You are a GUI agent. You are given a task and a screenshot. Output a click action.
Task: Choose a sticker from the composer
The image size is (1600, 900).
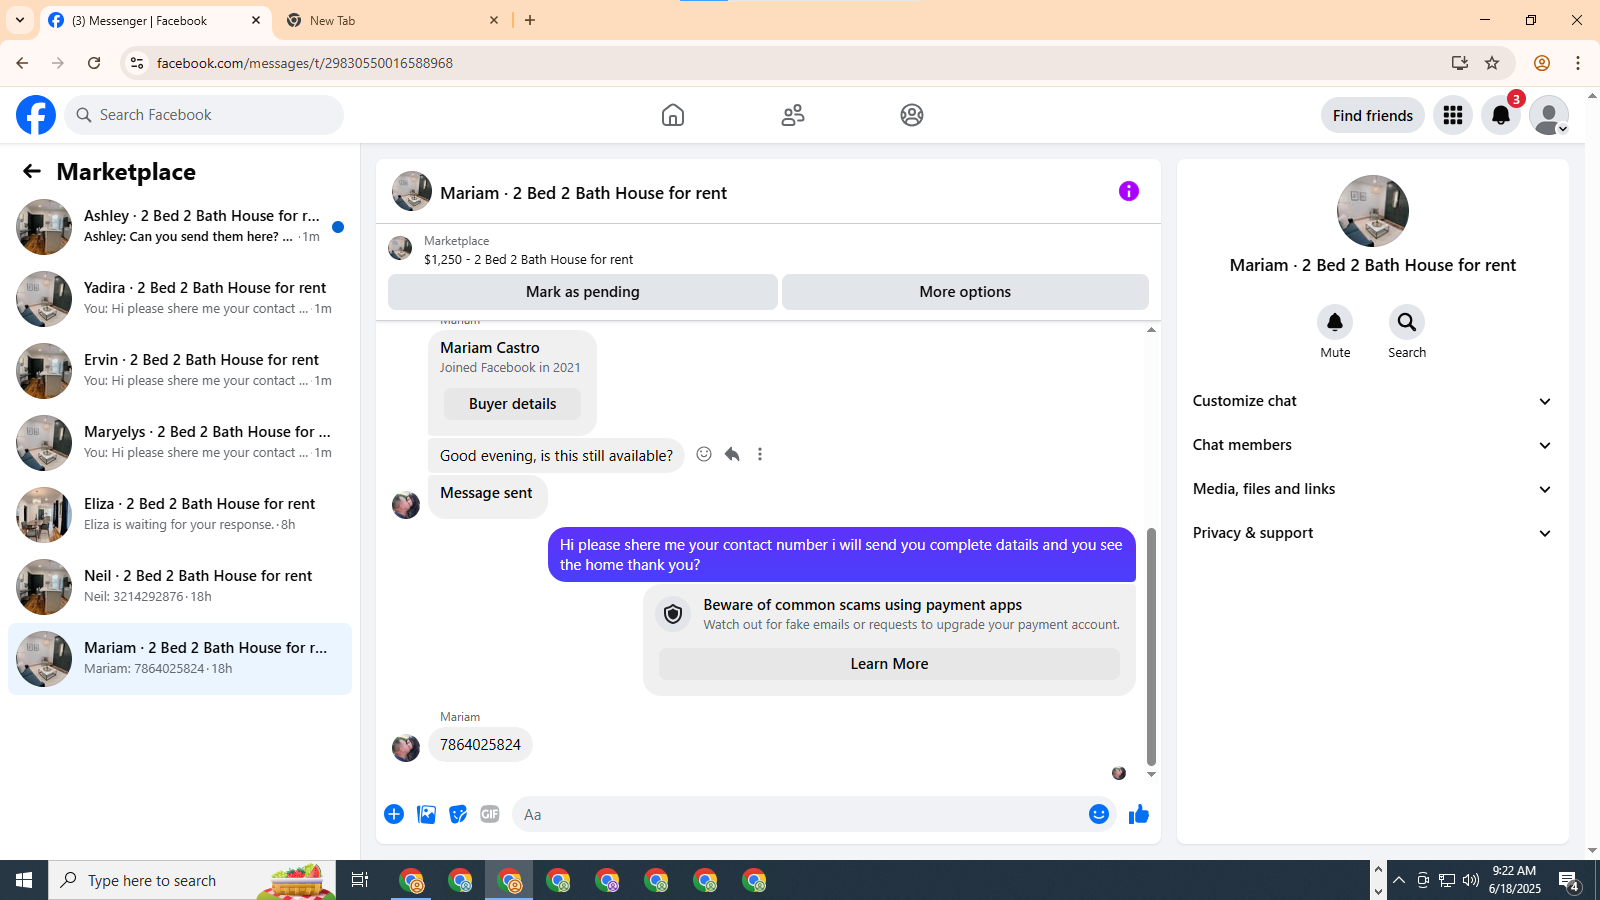coord(458,814)
